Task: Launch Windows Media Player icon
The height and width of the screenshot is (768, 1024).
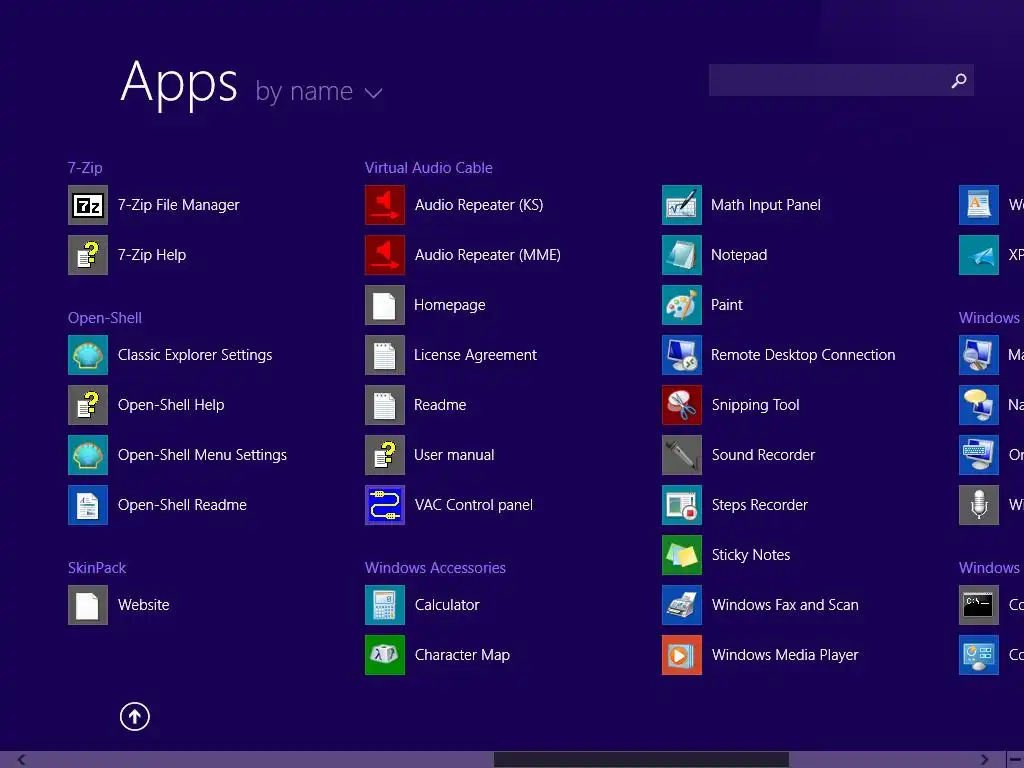Action: click(682, 655)
